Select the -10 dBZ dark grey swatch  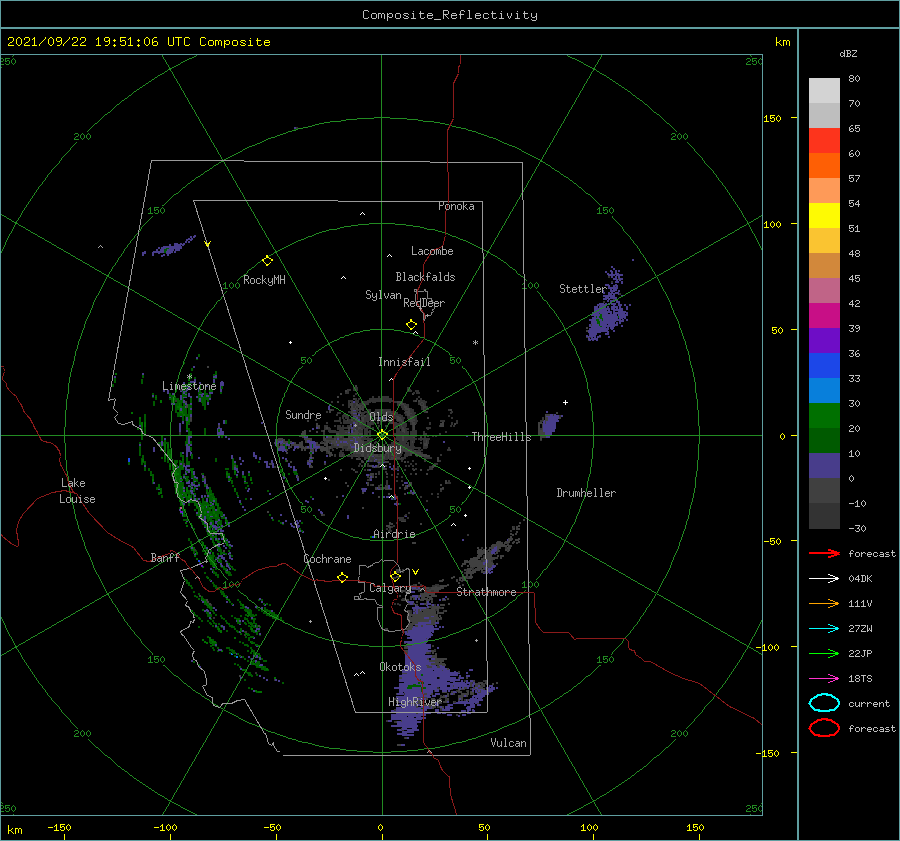tap(824, 516)
